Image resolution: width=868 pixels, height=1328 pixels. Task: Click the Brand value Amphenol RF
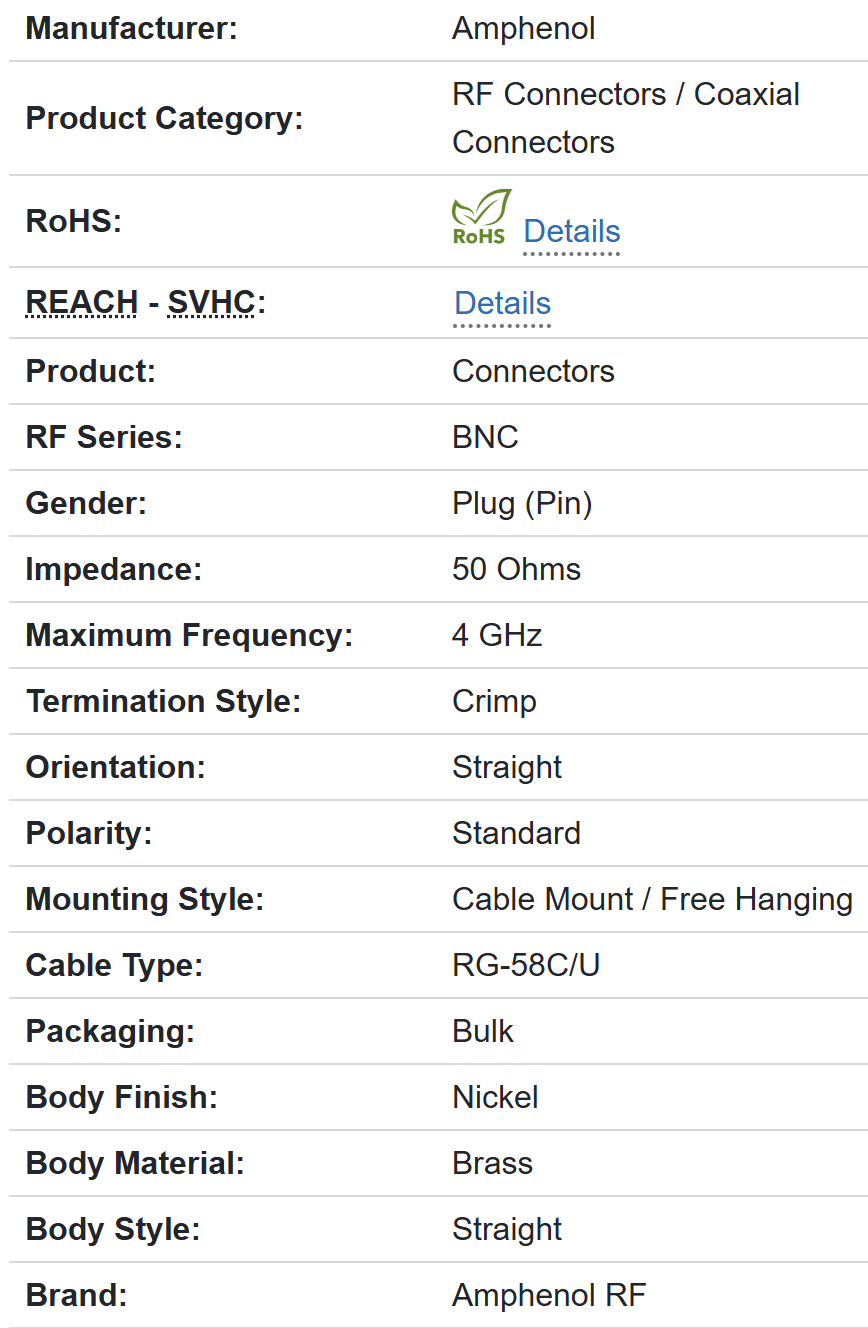[549, 1295]
